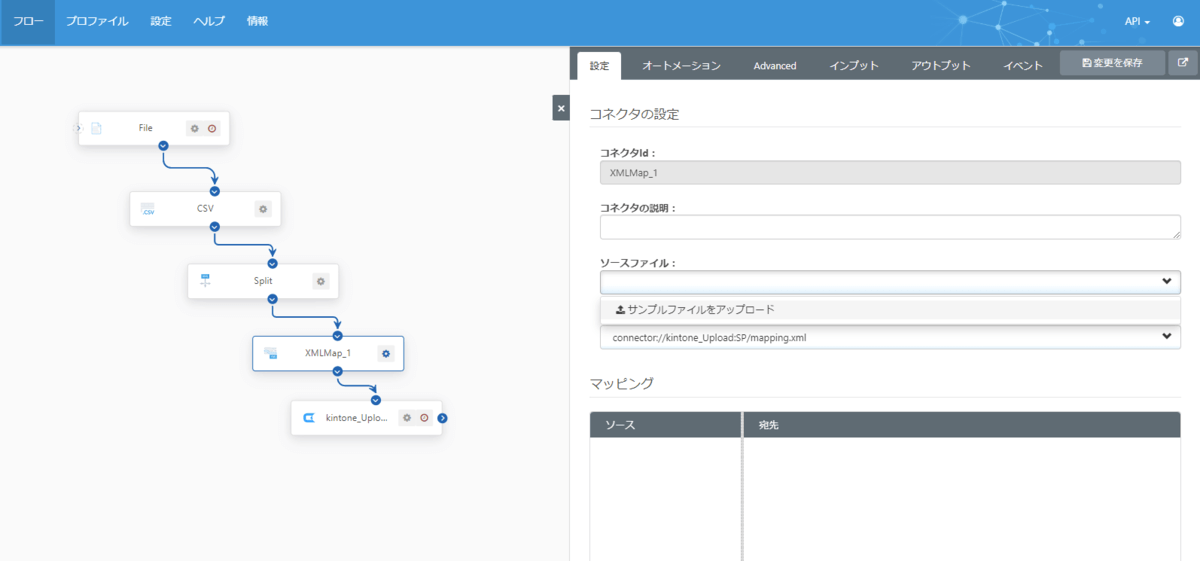Open connector settings in new window icon

pos(1183,63)
